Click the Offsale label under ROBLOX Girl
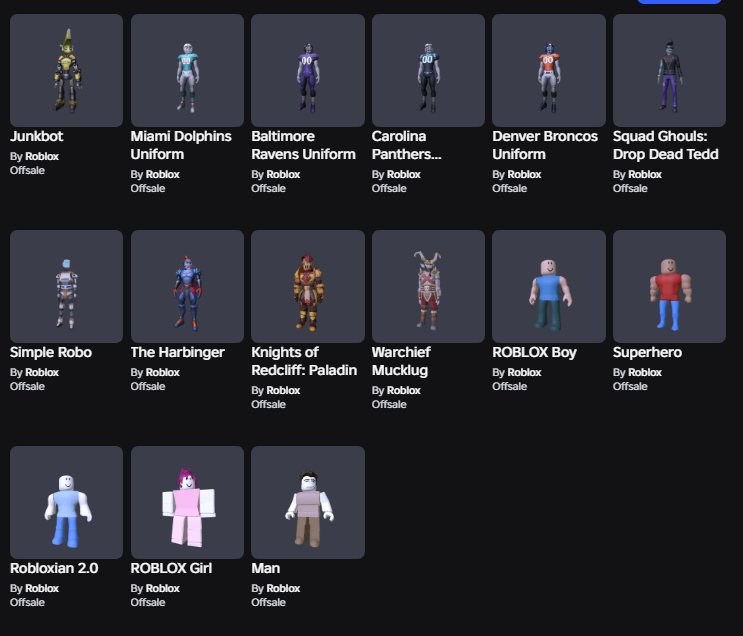This screenshot has width=743, height=636. pos(148,602)
